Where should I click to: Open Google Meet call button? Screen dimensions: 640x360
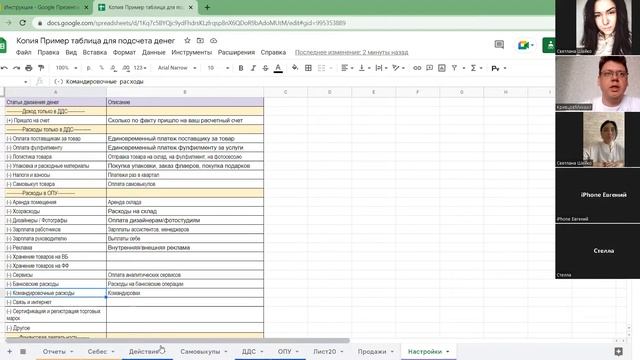click(x=525, y=45)
